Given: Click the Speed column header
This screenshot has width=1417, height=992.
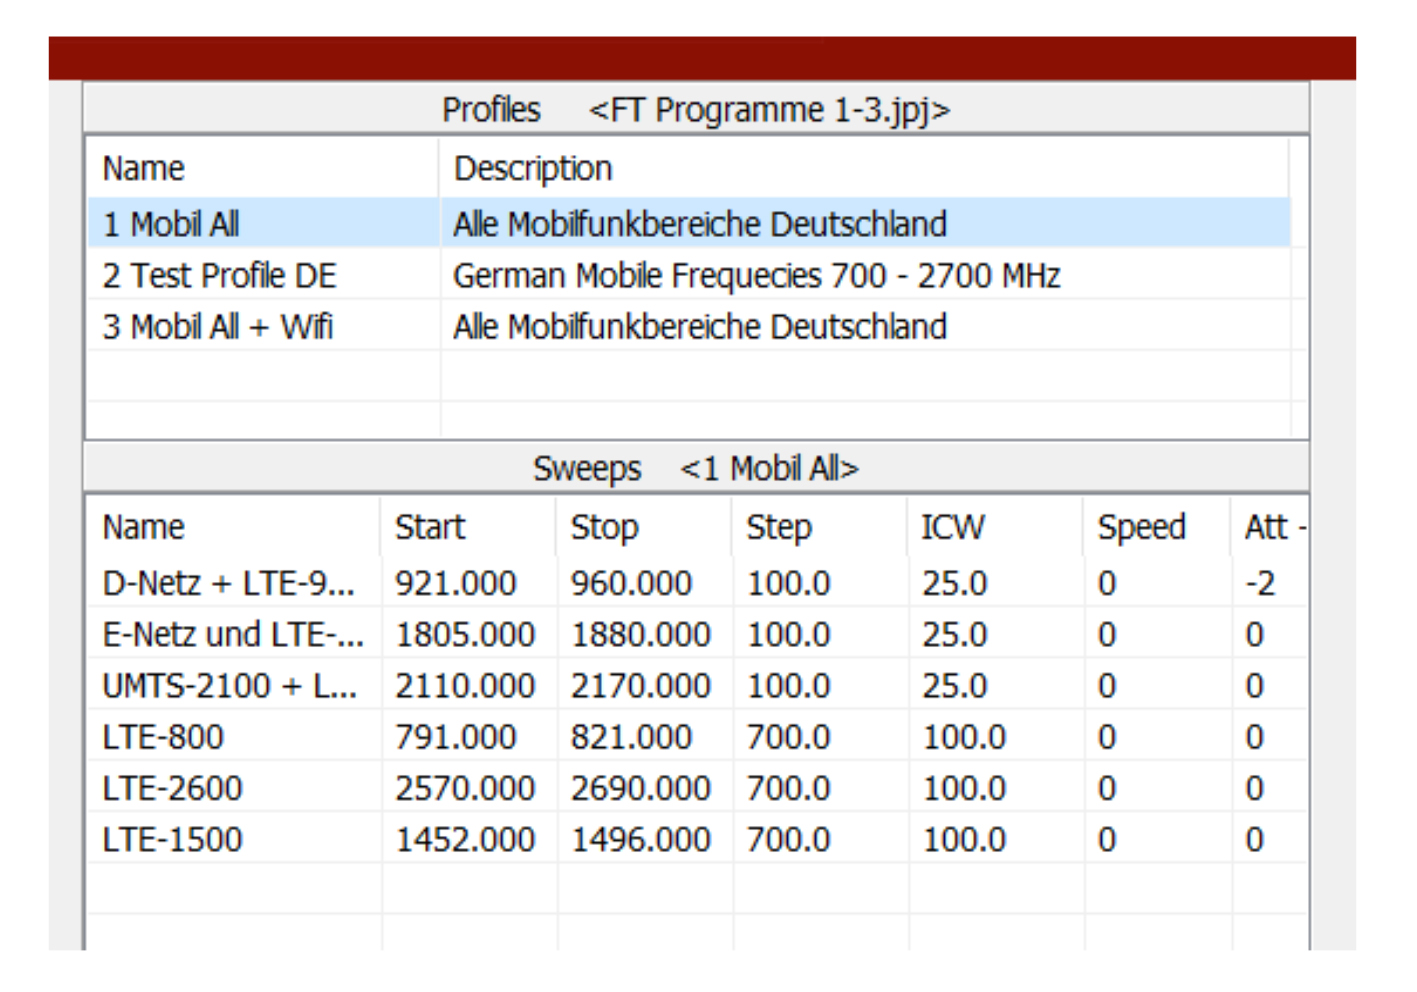Looking at the screenshot, I should coord(1141,527).
